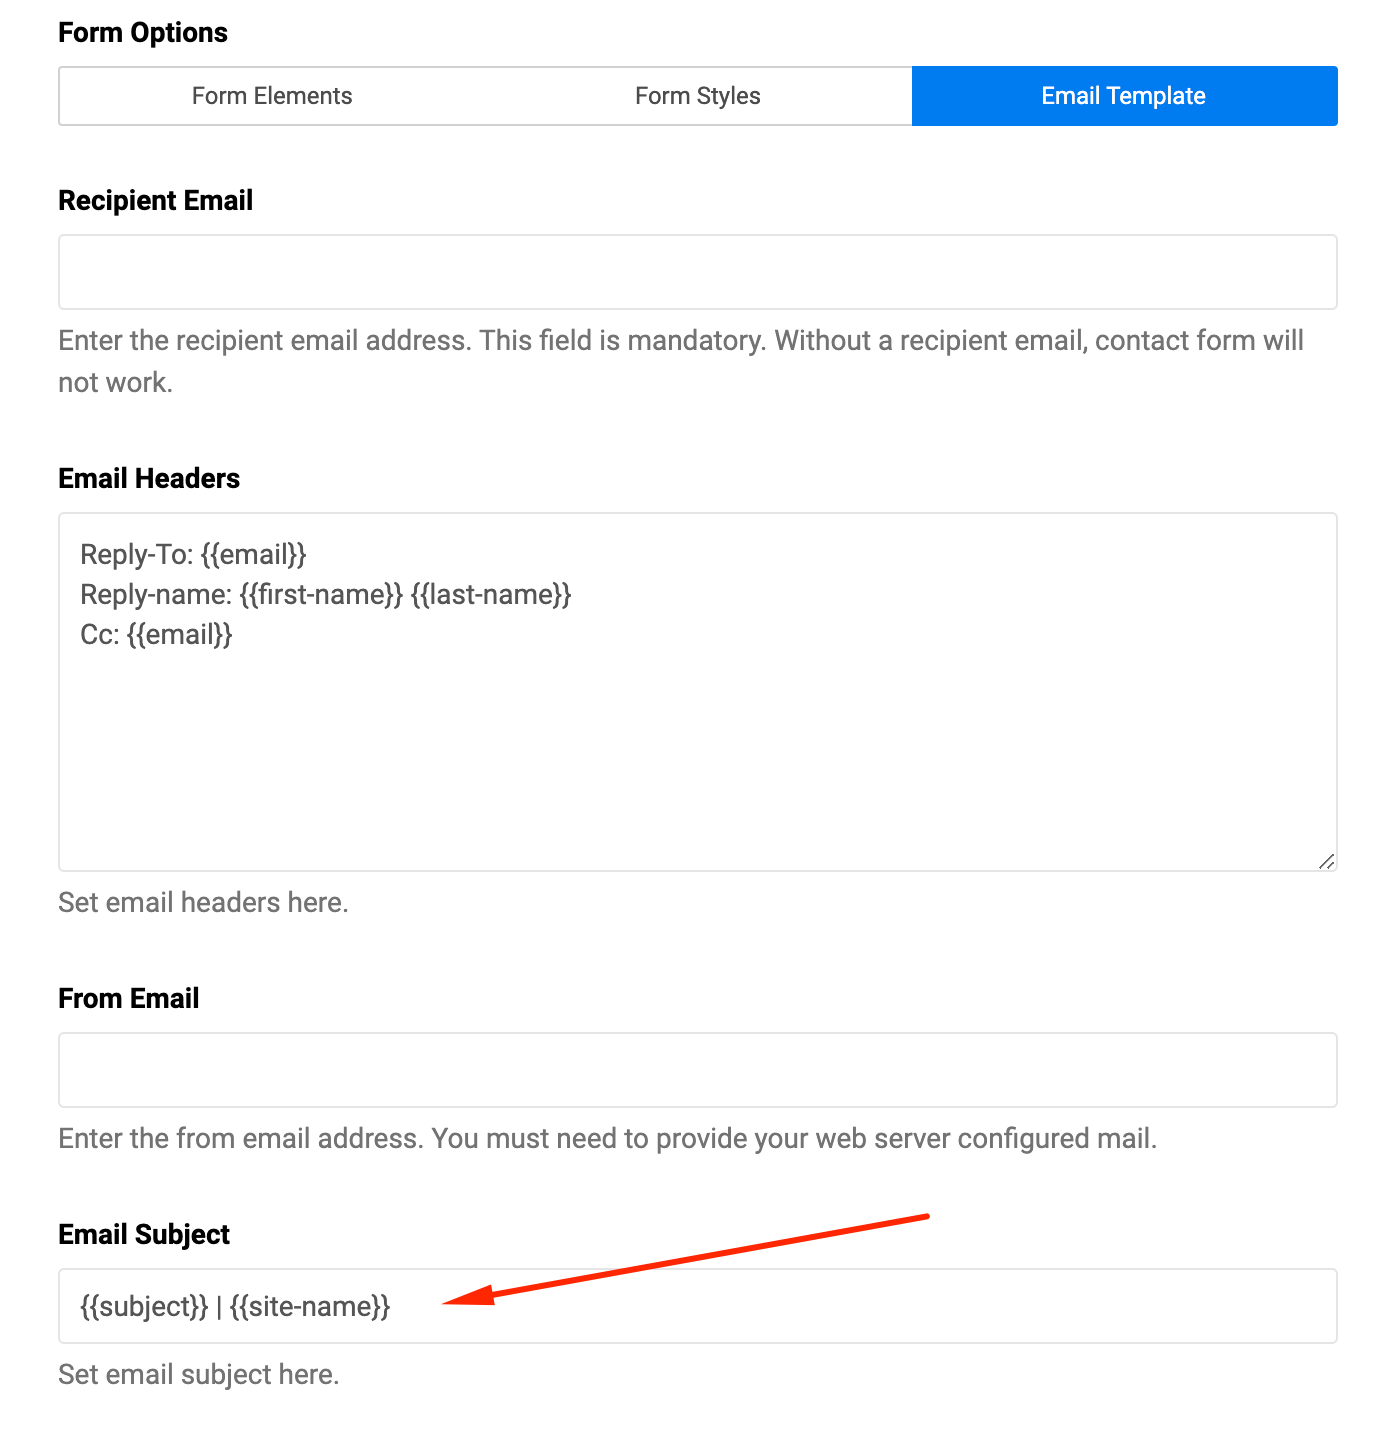Click the web server configured mail help text

point(607,1139)
